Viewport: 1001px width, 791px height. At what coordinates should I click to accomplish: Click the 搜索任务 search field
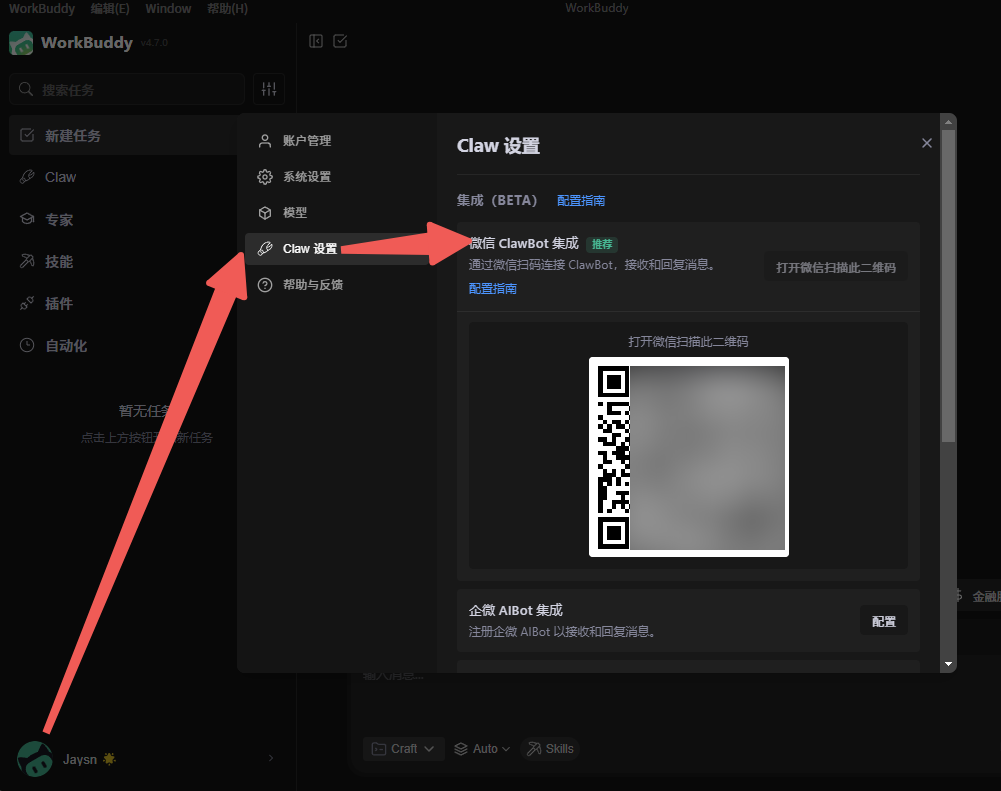tap(127, 89)
